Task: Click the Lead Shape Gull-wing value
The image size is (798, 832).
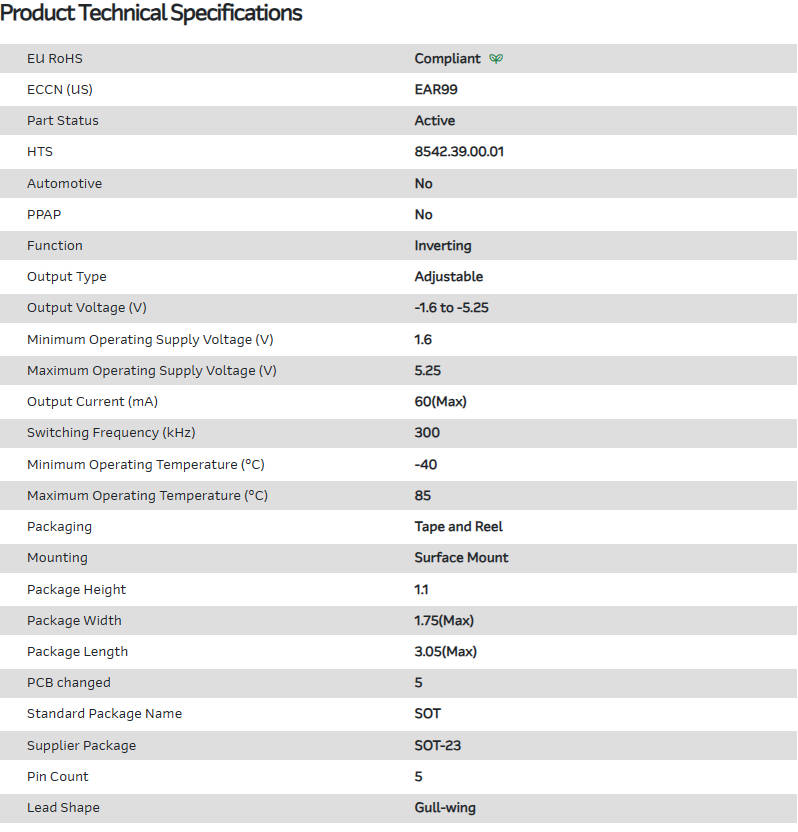Action: point(445,808)
